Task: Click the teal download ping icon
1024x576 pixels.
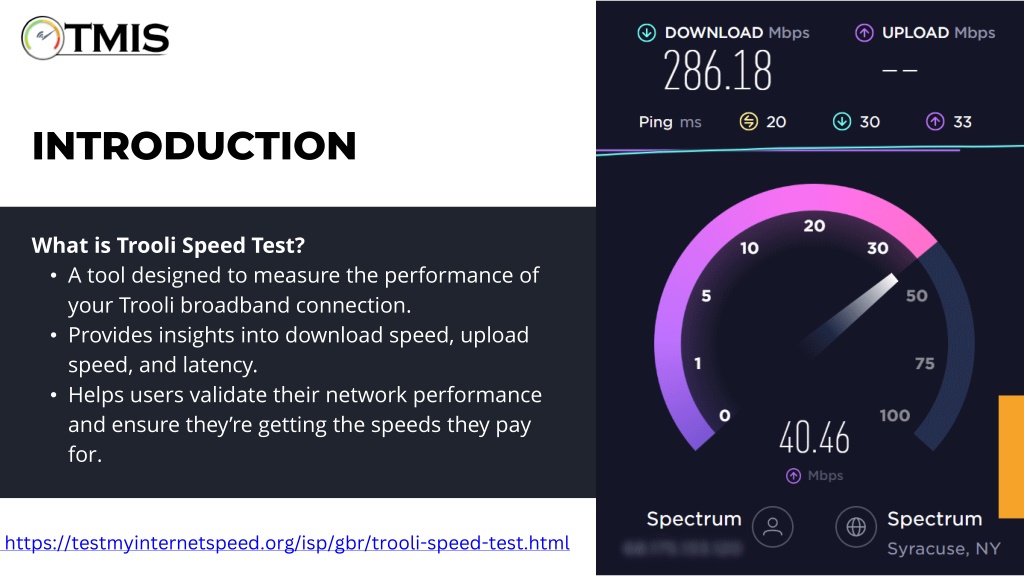Action: pyautogui.click(x=842, y=121)
